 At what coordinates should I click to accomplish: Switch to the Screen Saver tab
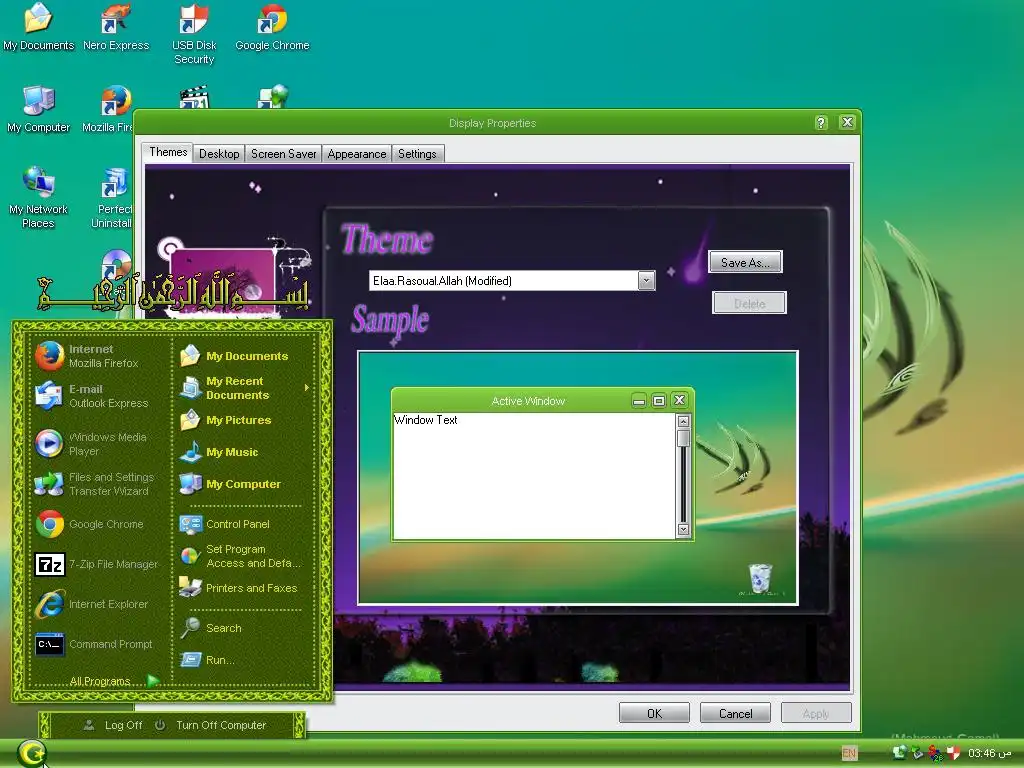pyautogui.click(x=283, y=153)
